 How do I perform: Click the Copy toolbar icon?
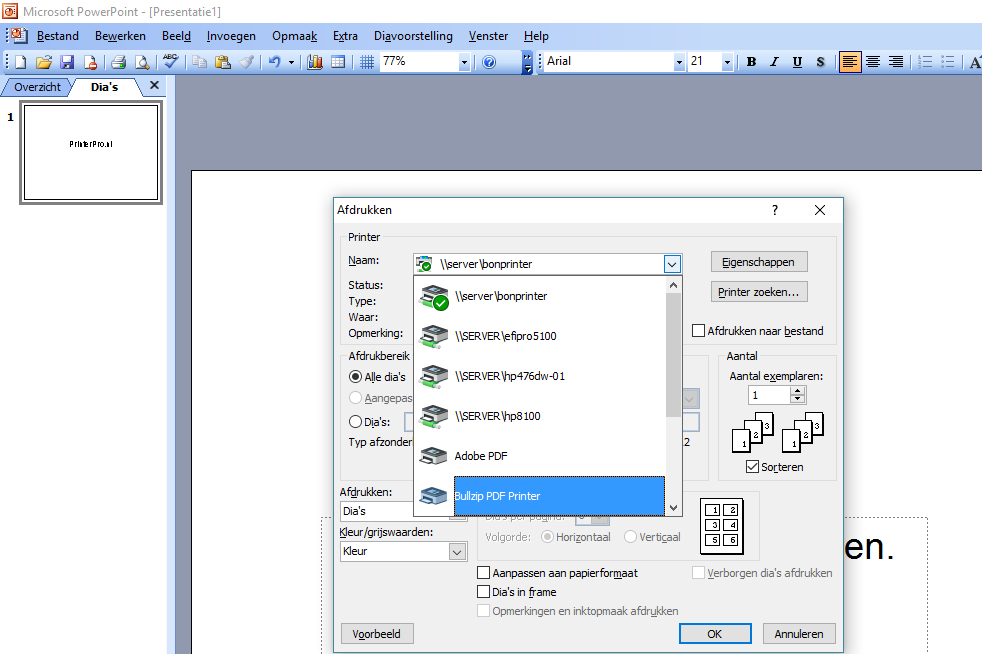click(199, 61)
